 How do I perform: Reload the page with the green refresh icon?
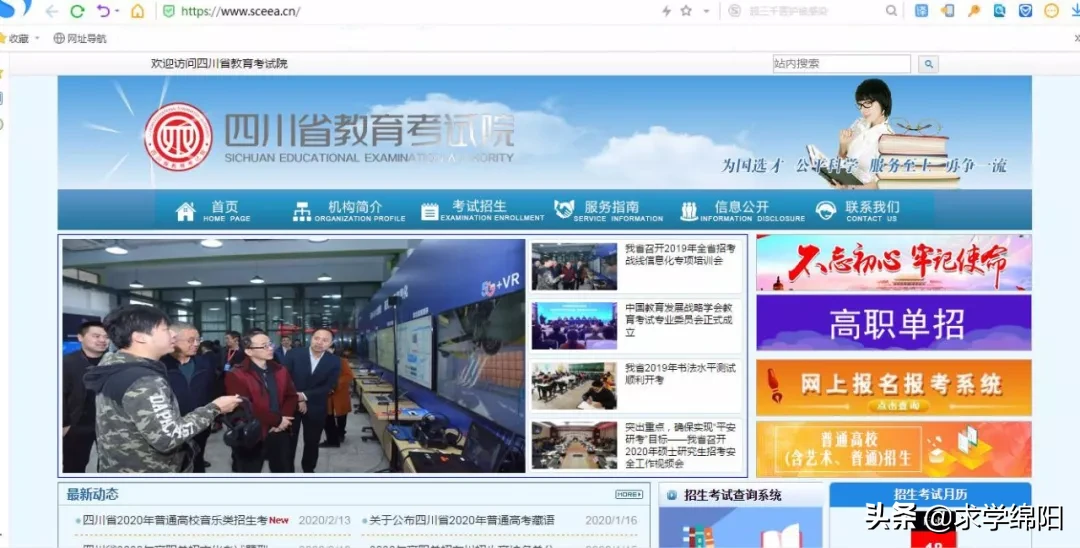(x=77, y=11)
